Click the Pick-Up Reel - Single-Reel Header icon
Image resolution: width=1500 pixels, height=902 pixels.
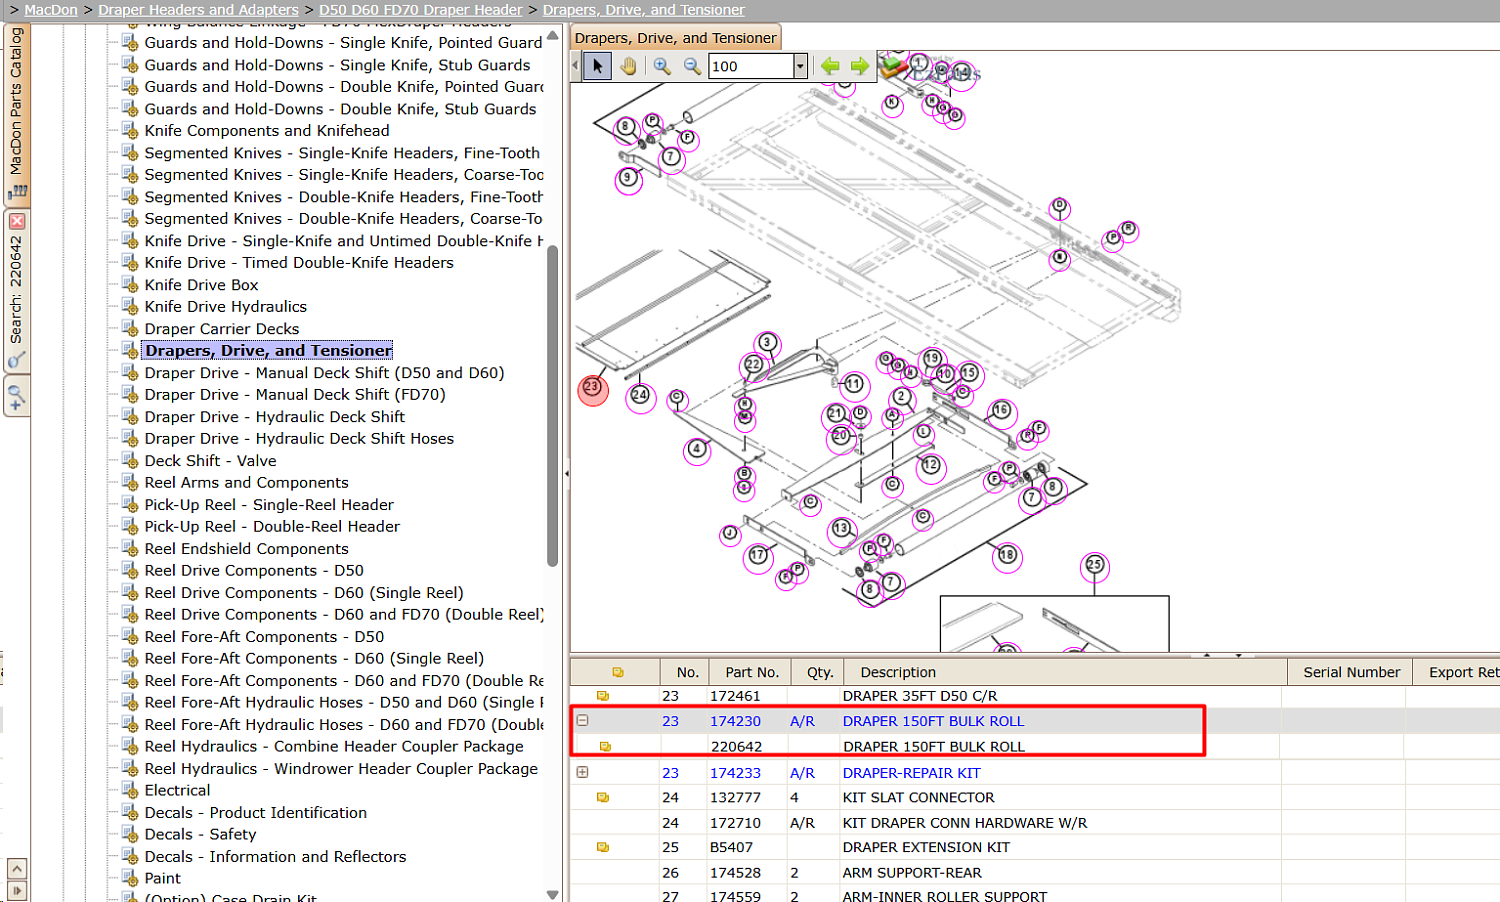coord(130,504)
